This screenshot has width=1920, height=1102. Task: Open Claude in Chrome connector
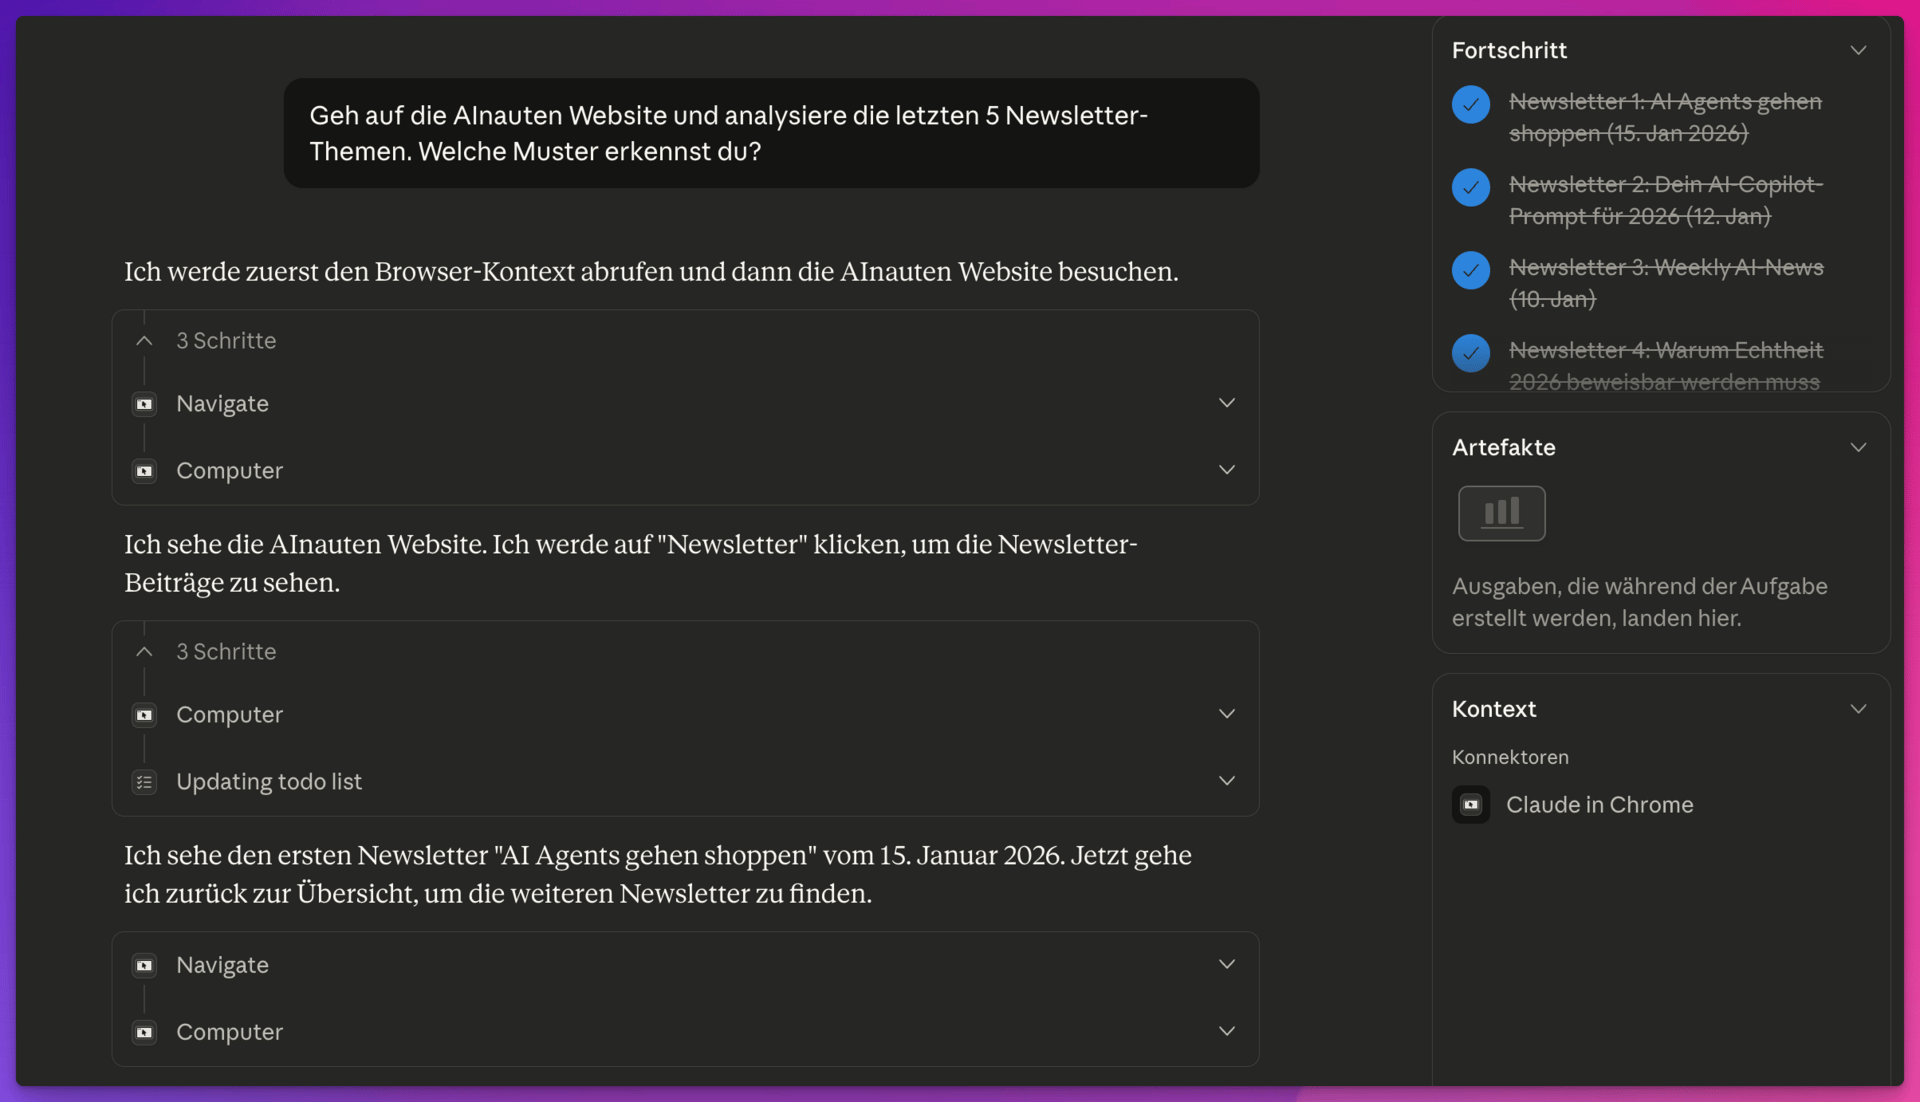click(1599, 805)
